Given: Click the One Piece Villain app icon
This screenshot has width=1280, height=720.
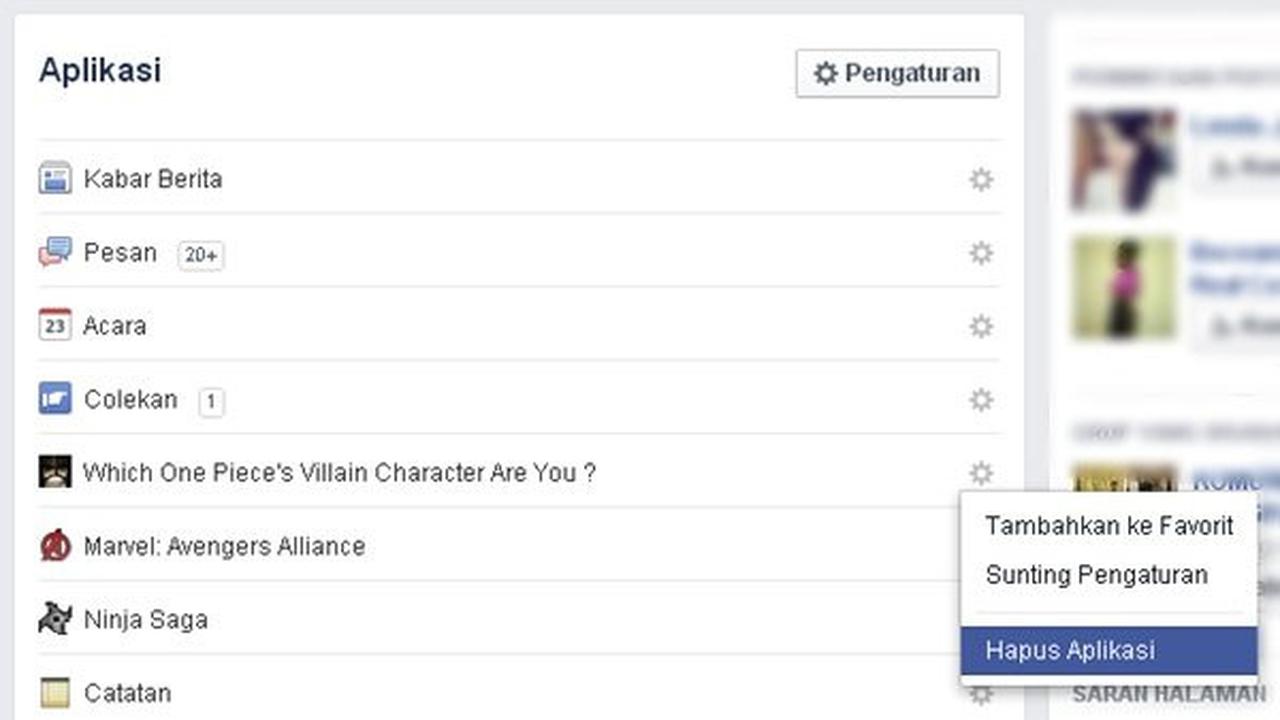Looking at the screenshot, I should click(x=55, y=472).
